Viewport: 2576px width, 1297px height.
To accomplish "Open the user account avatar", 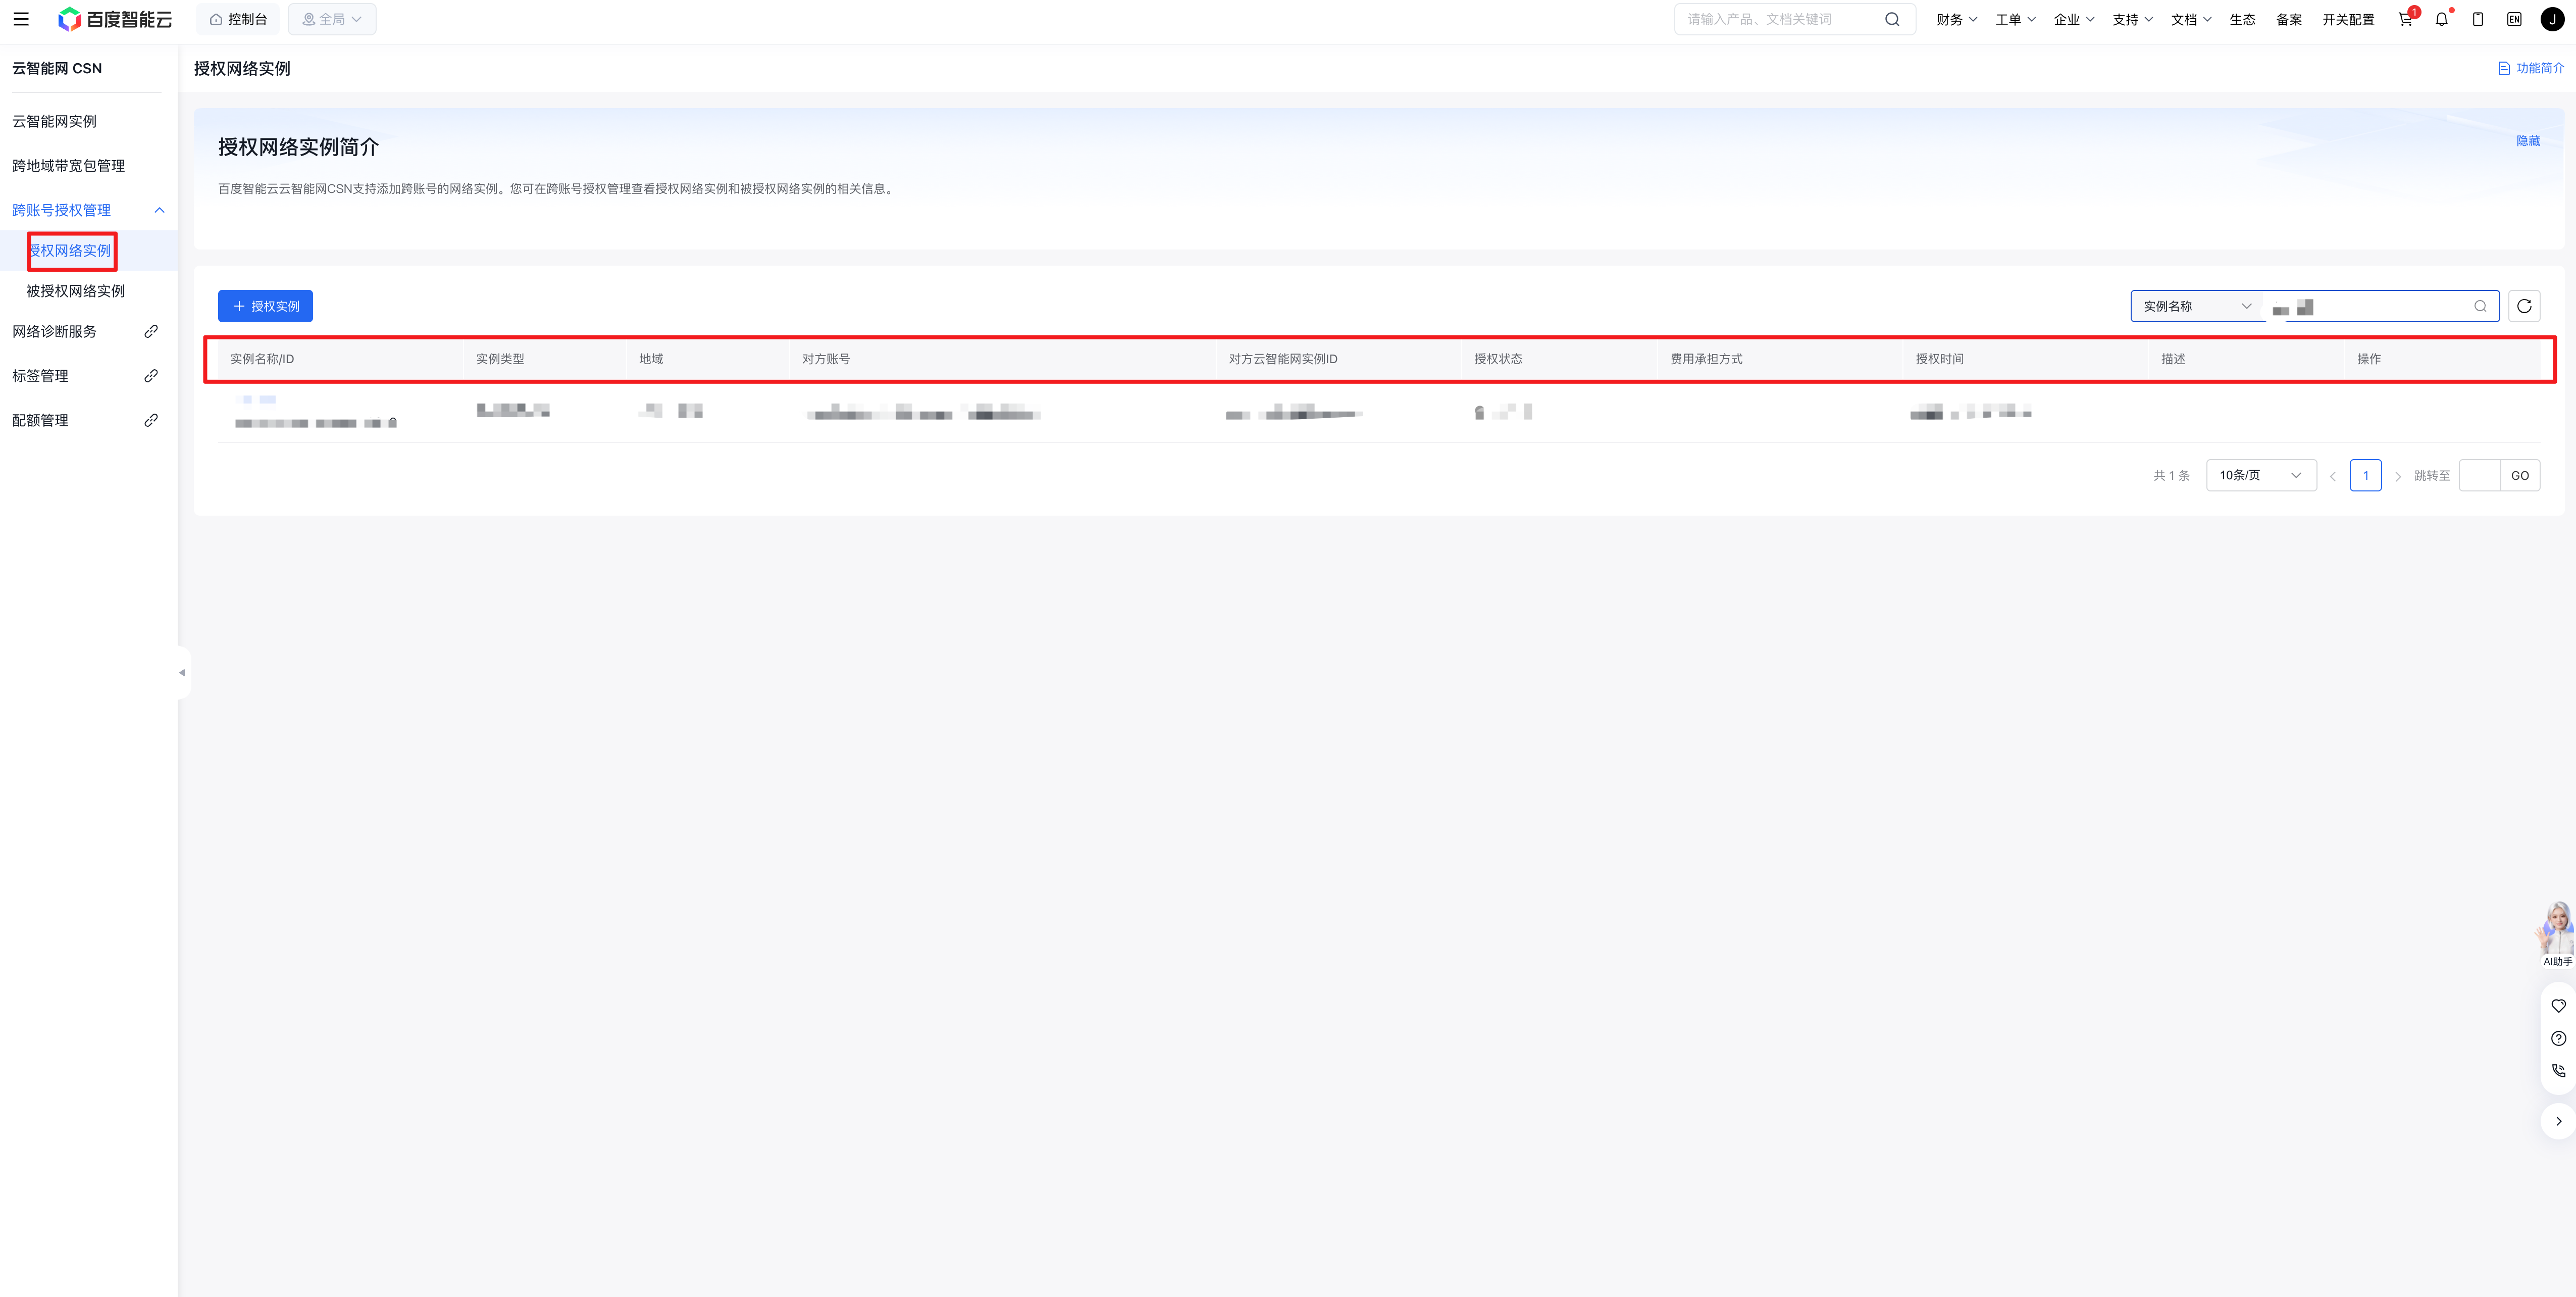I will (2552, 19).
